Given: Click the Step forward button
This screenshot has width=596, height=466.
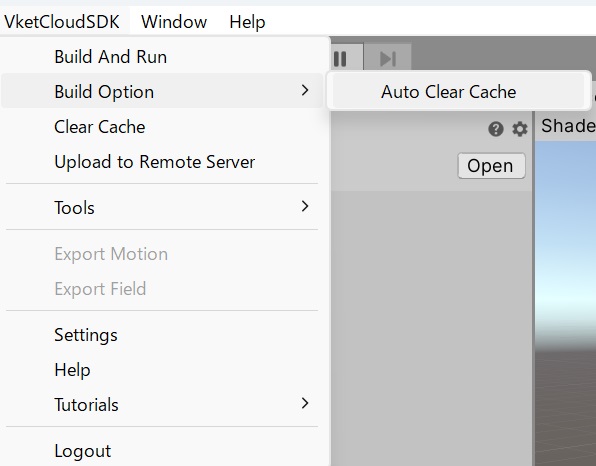Looking at the screenshot, I should click(x=388, y=58).
